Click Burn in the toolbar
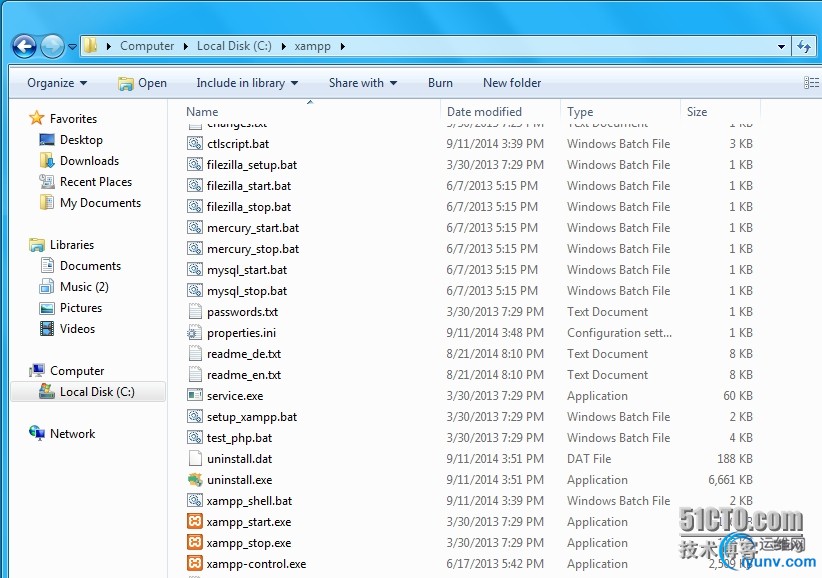This screenshot has height=578, width=822. click(440, 83)
